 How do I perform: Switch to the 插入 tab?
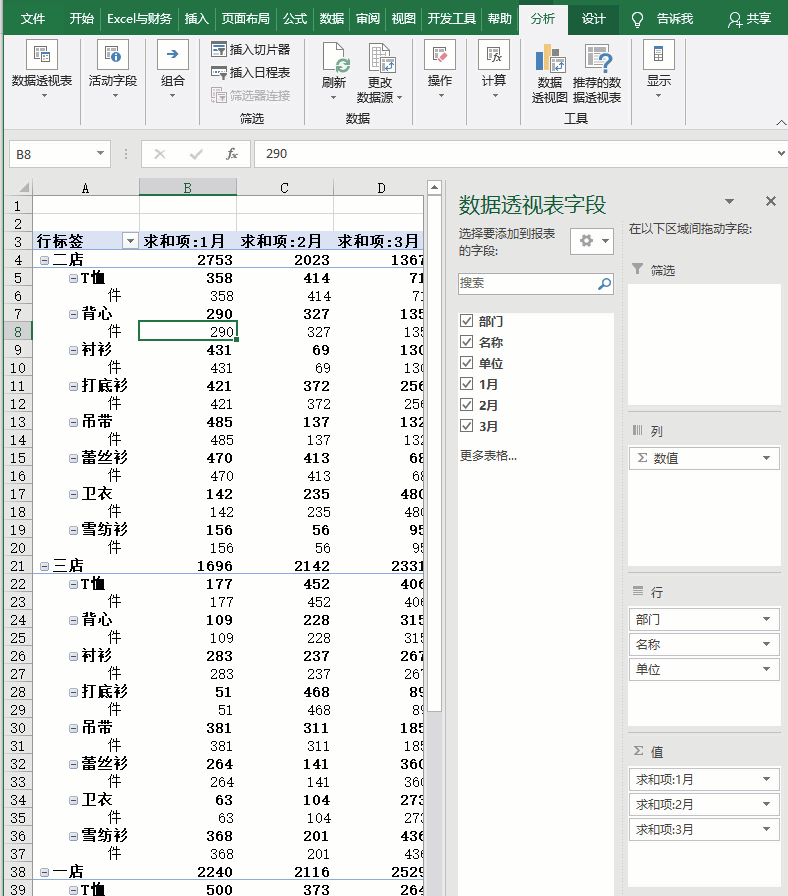click(x=197, y=19)
